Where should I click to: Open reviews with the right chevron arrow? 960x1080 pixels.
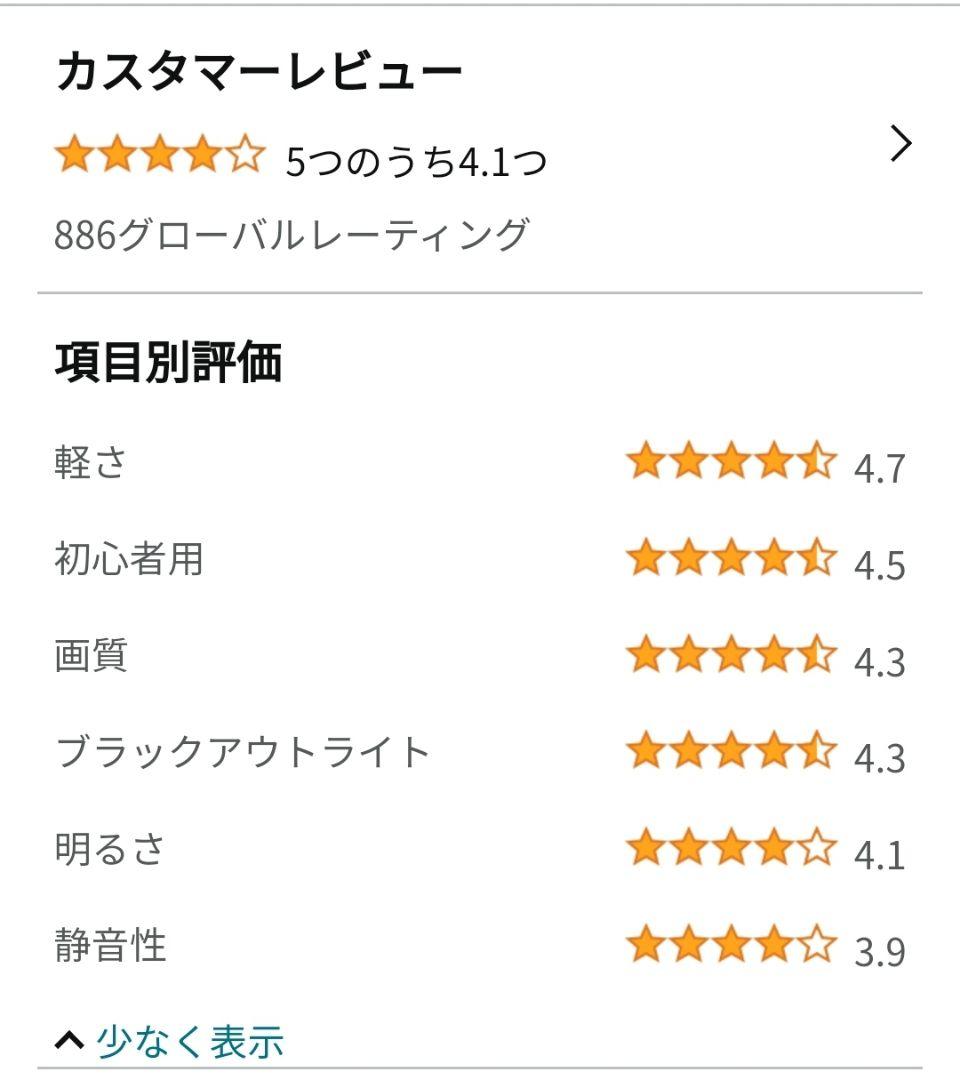(x=901, y=146)
